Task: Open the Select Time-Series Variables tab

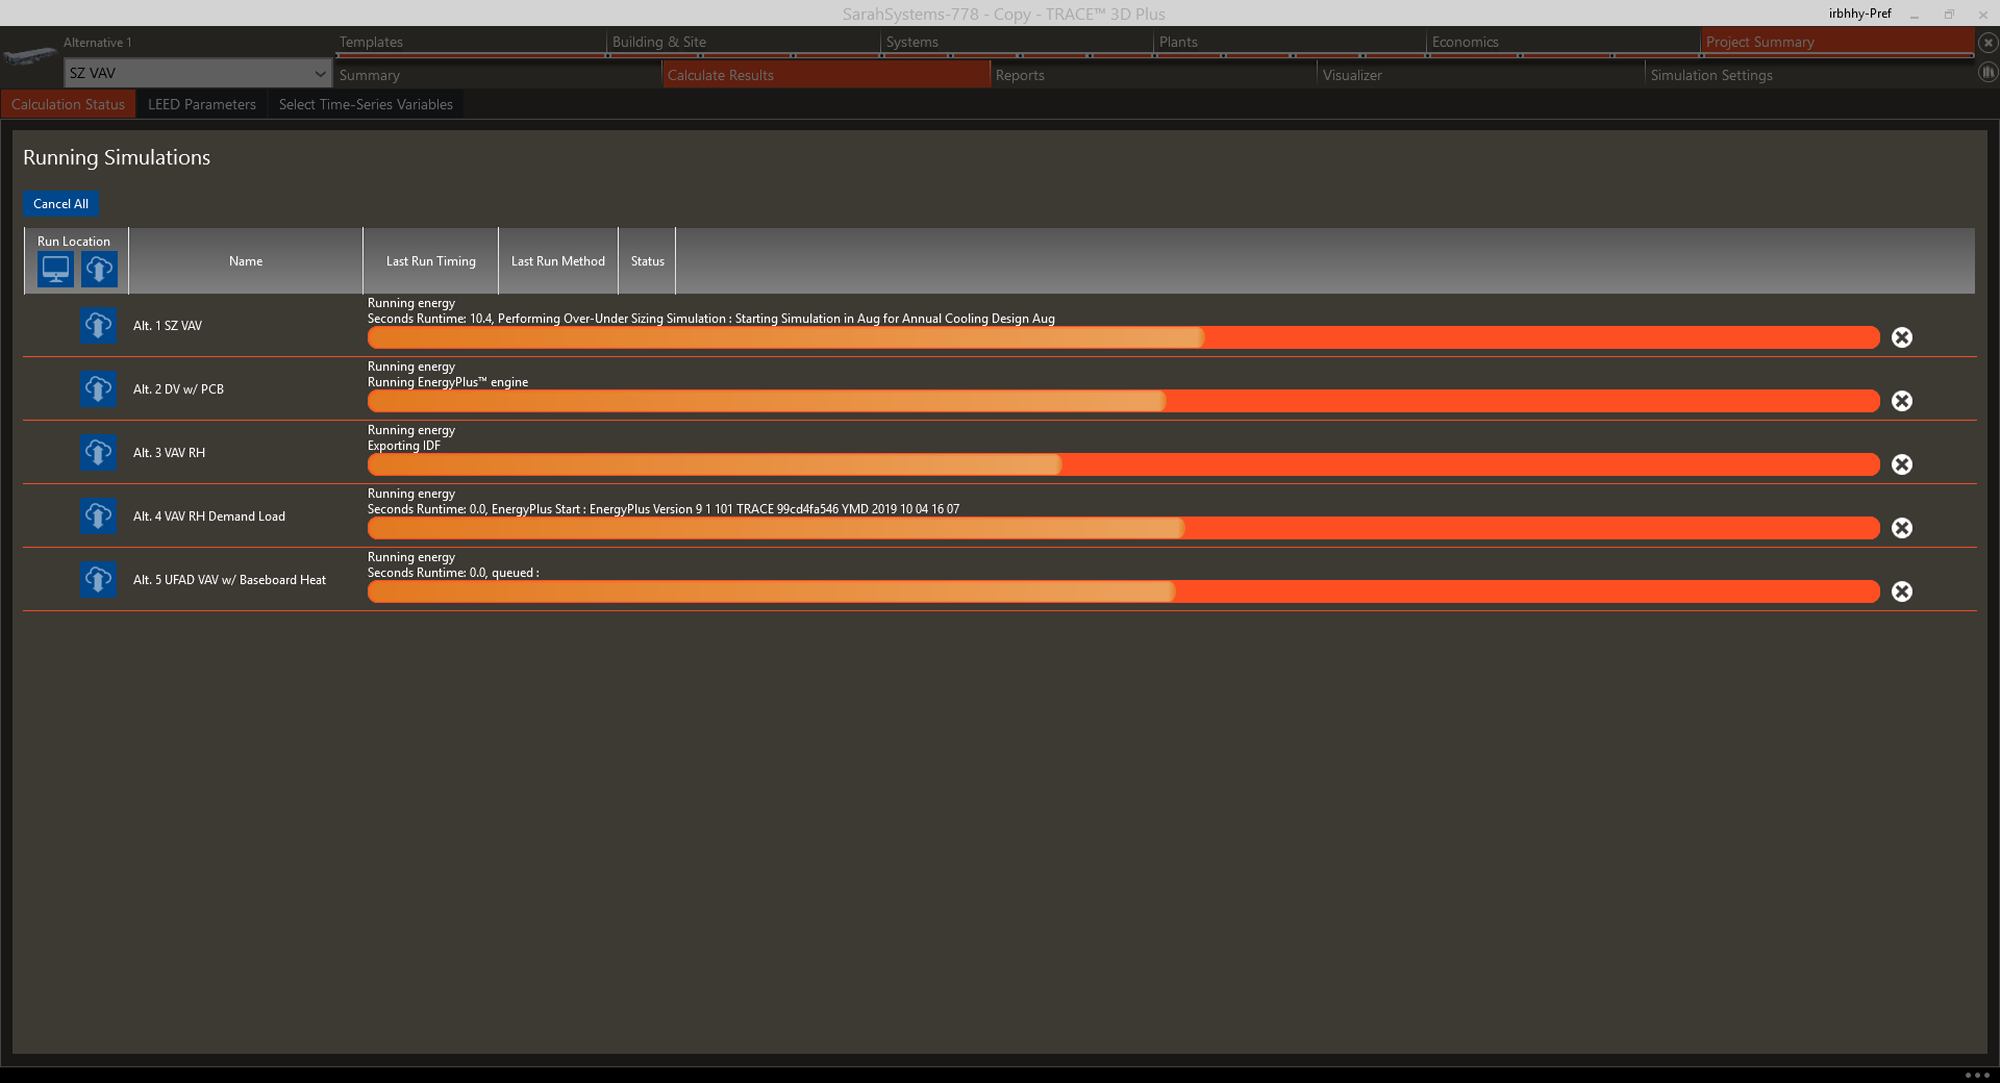Action: click(x=365, y=104)
